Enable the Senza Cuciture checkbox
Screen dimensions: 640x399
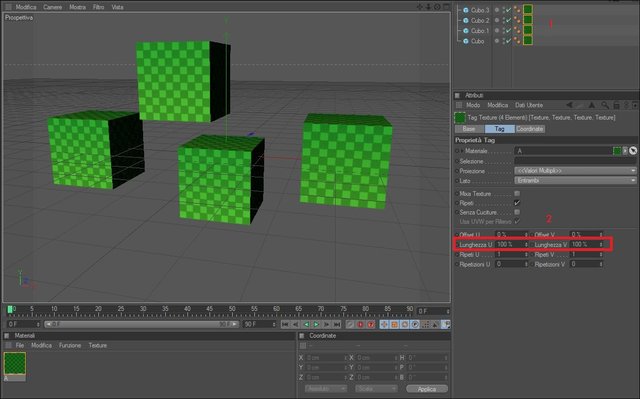coord(517,212)
